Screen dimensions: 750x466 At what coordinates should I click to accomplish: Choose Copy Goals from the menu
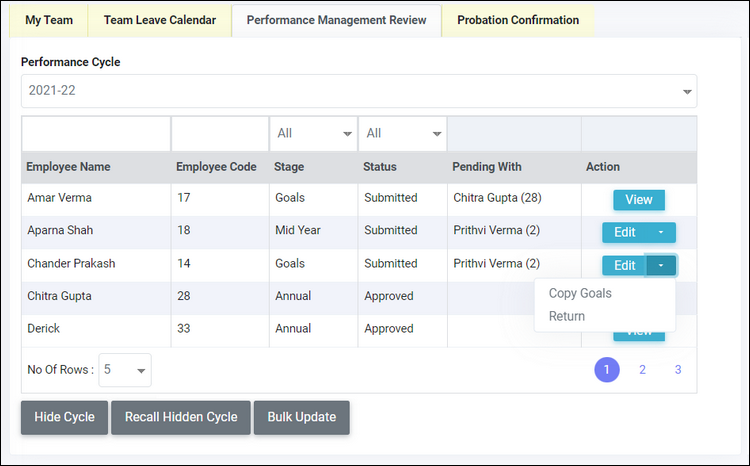tap(580, 294)
